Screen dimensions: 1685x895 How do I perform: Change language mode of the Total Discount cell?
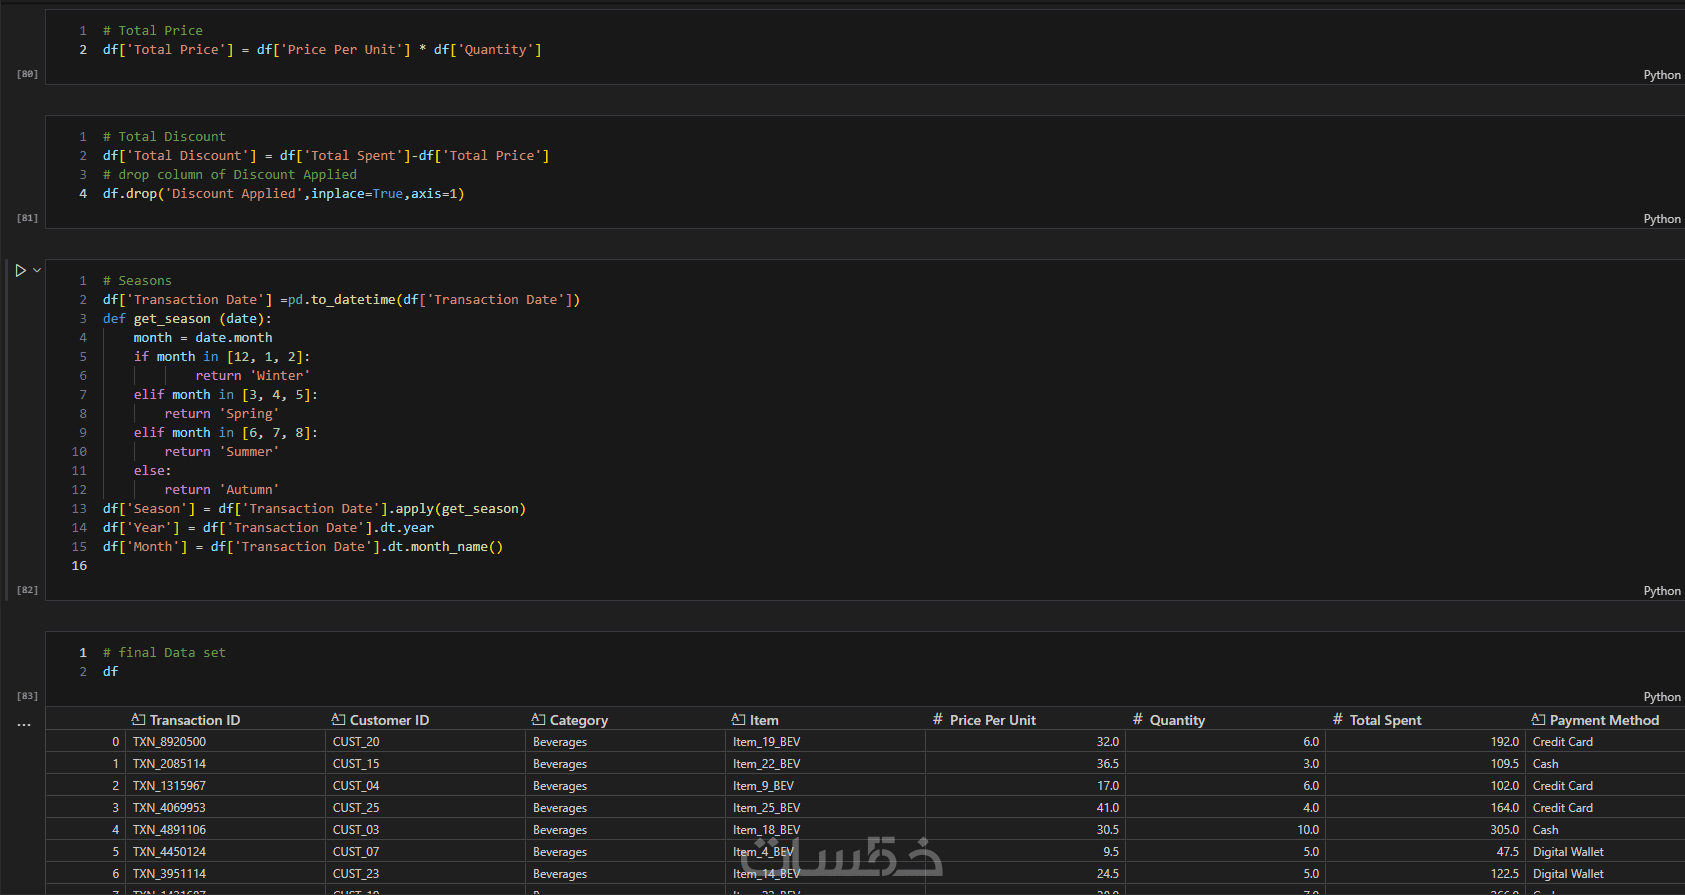pyautogui.click(x=1661, y=219)
